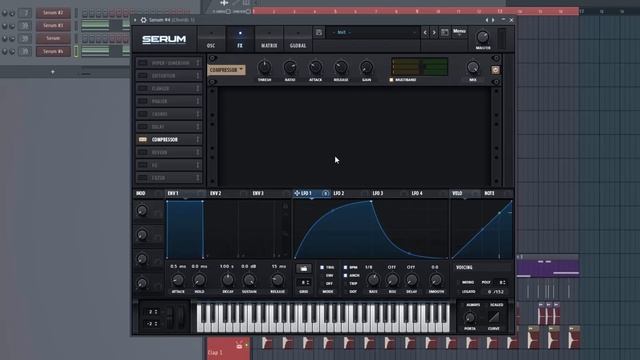Click the envelope SUSTAIN knob
The image size is (640, 360).
tap(249, 280)
